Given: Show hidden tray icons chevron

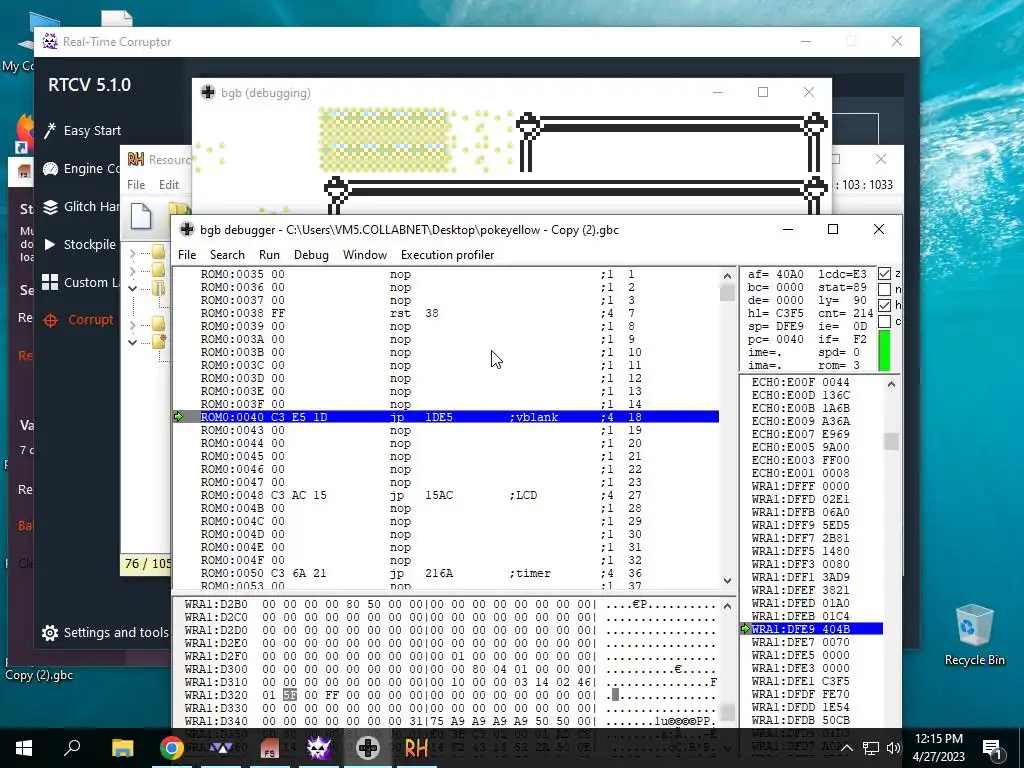Looking at the screenshot, I should (846, 748).
